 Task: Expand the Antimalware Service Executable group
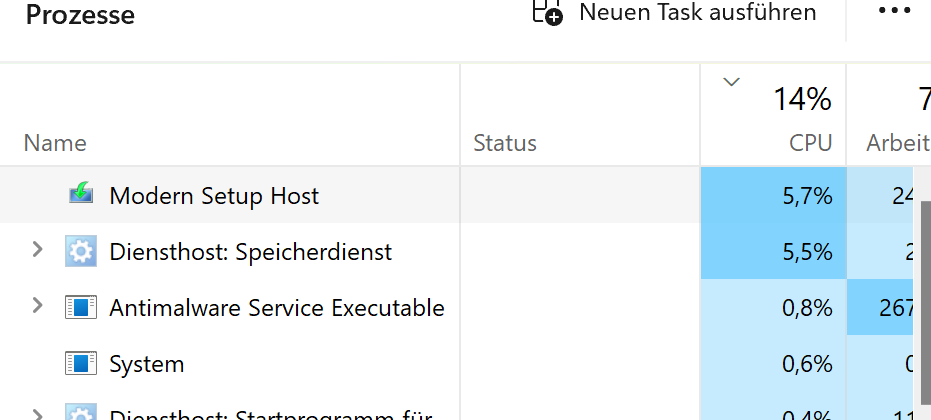(x=38, y=306)
